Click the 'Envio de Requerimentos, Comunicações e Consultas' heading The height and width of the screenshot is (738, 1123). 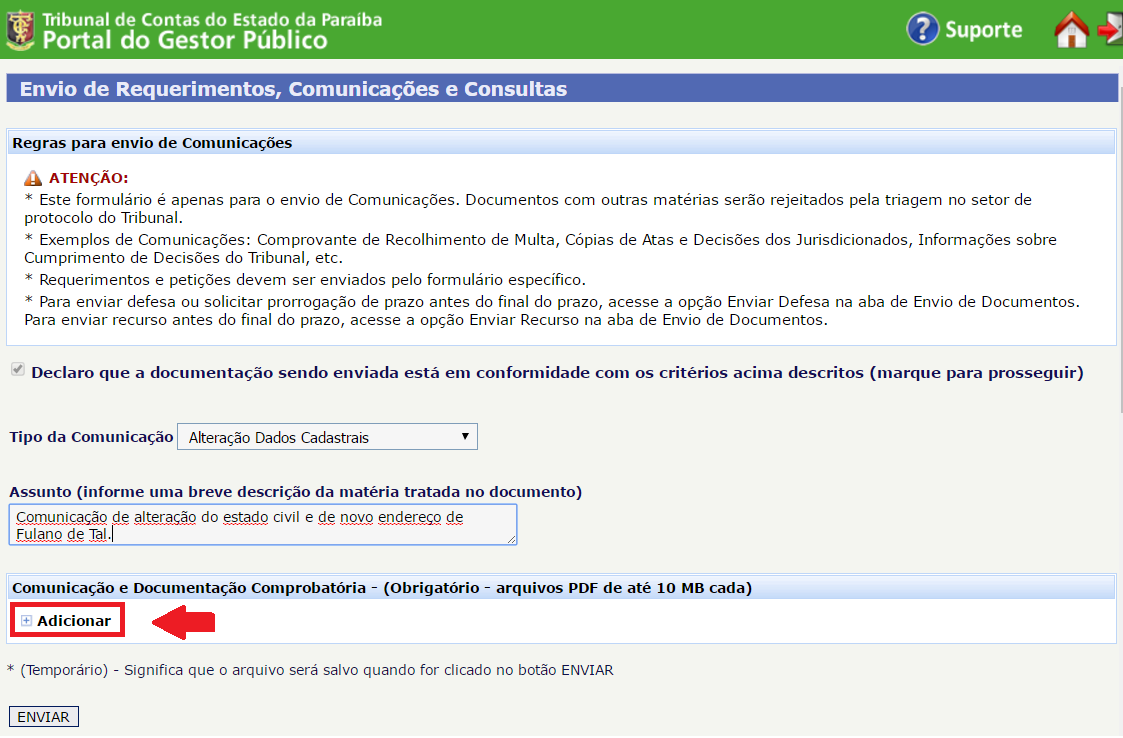[x=293, y=89]
